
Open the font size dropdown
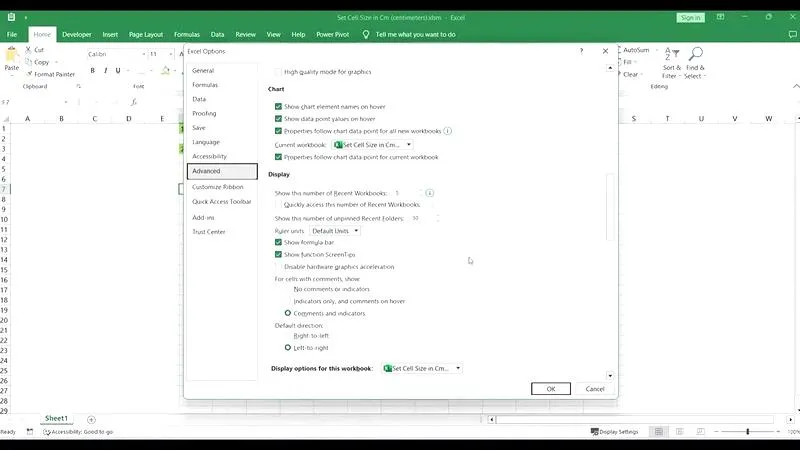click(171, 54)
